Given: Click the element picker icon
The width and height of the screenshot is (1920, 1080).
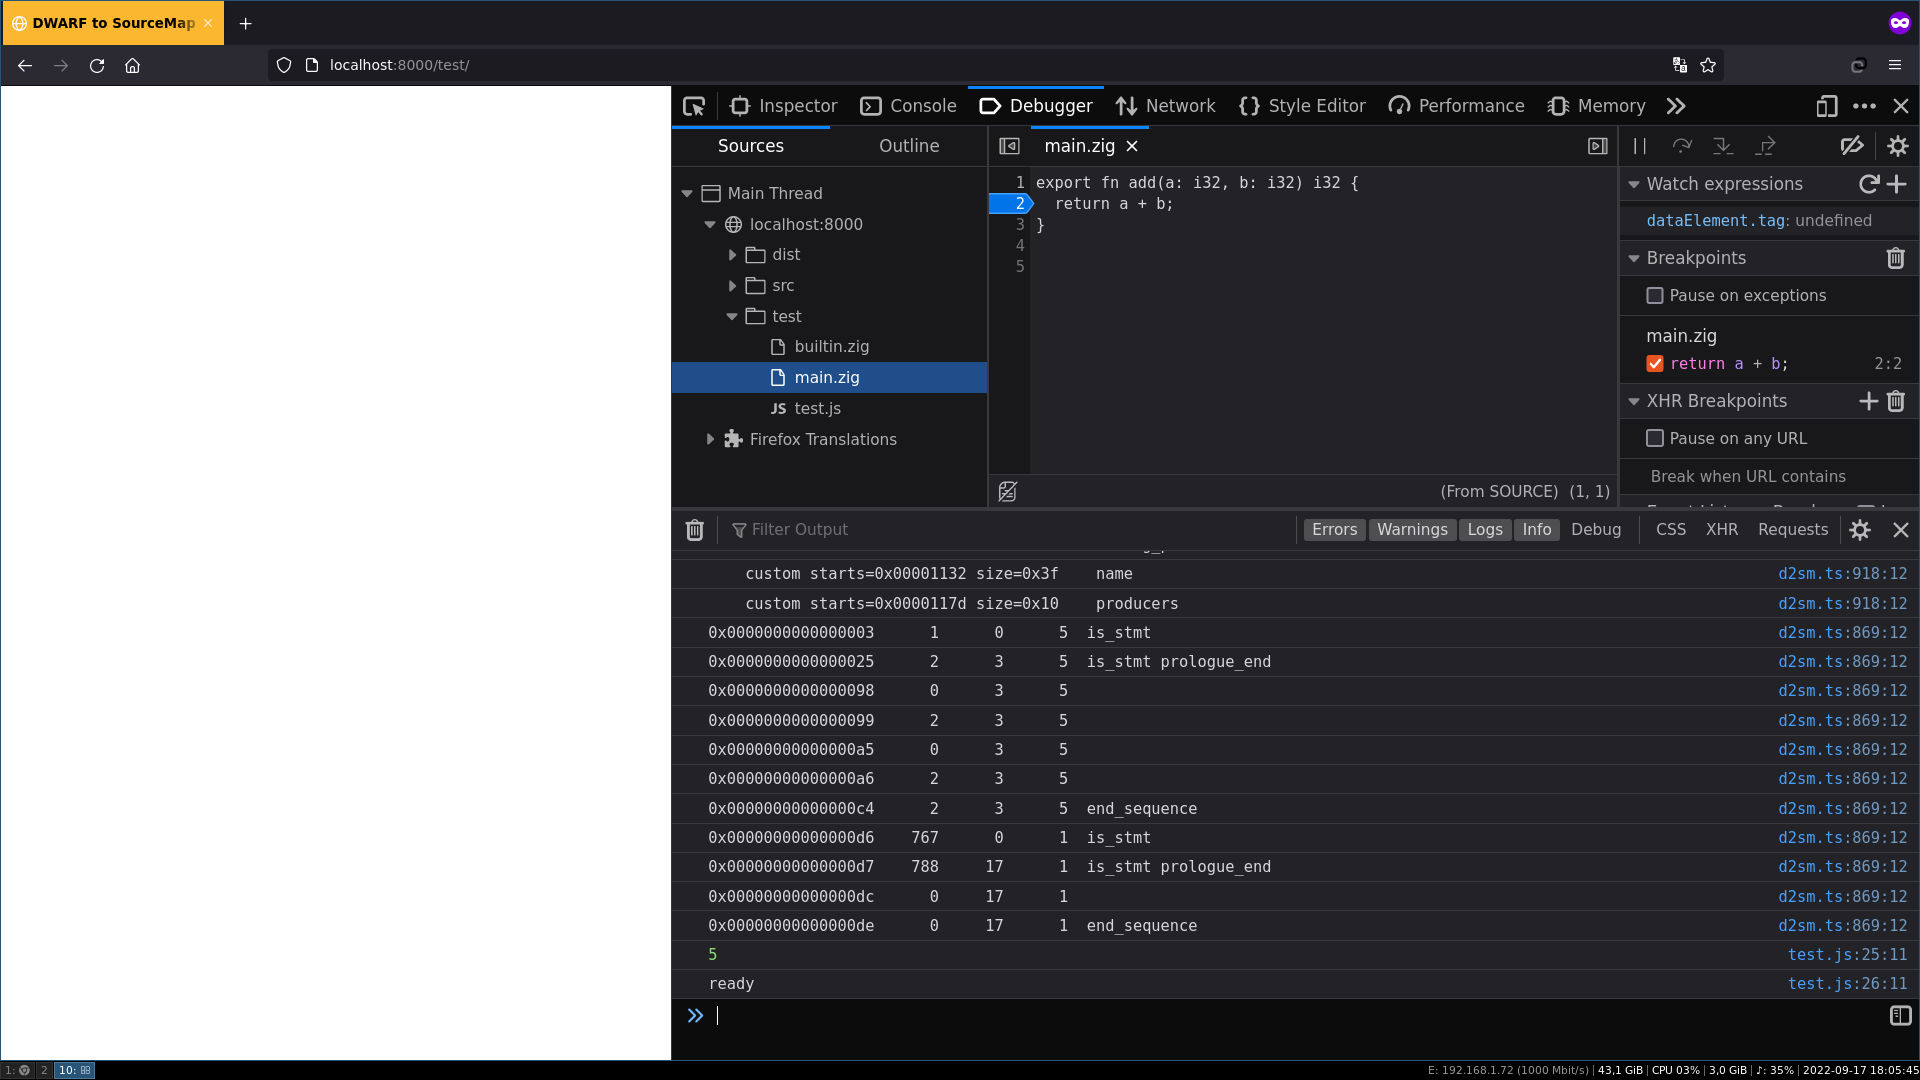Looking at the screenshot, I should [x=694, y=106].
